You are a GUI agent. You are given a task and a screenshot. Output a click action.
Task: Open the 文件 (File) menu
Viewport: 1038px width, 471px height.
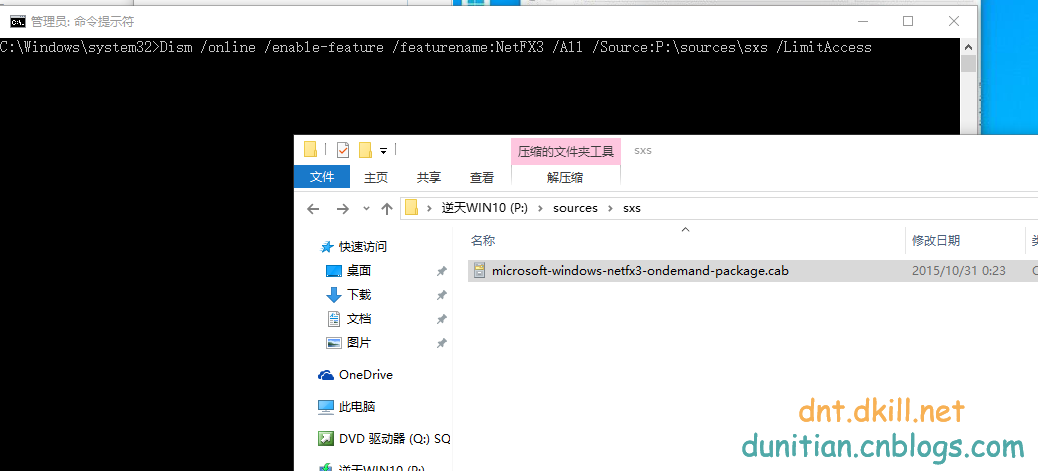(322, 177)
